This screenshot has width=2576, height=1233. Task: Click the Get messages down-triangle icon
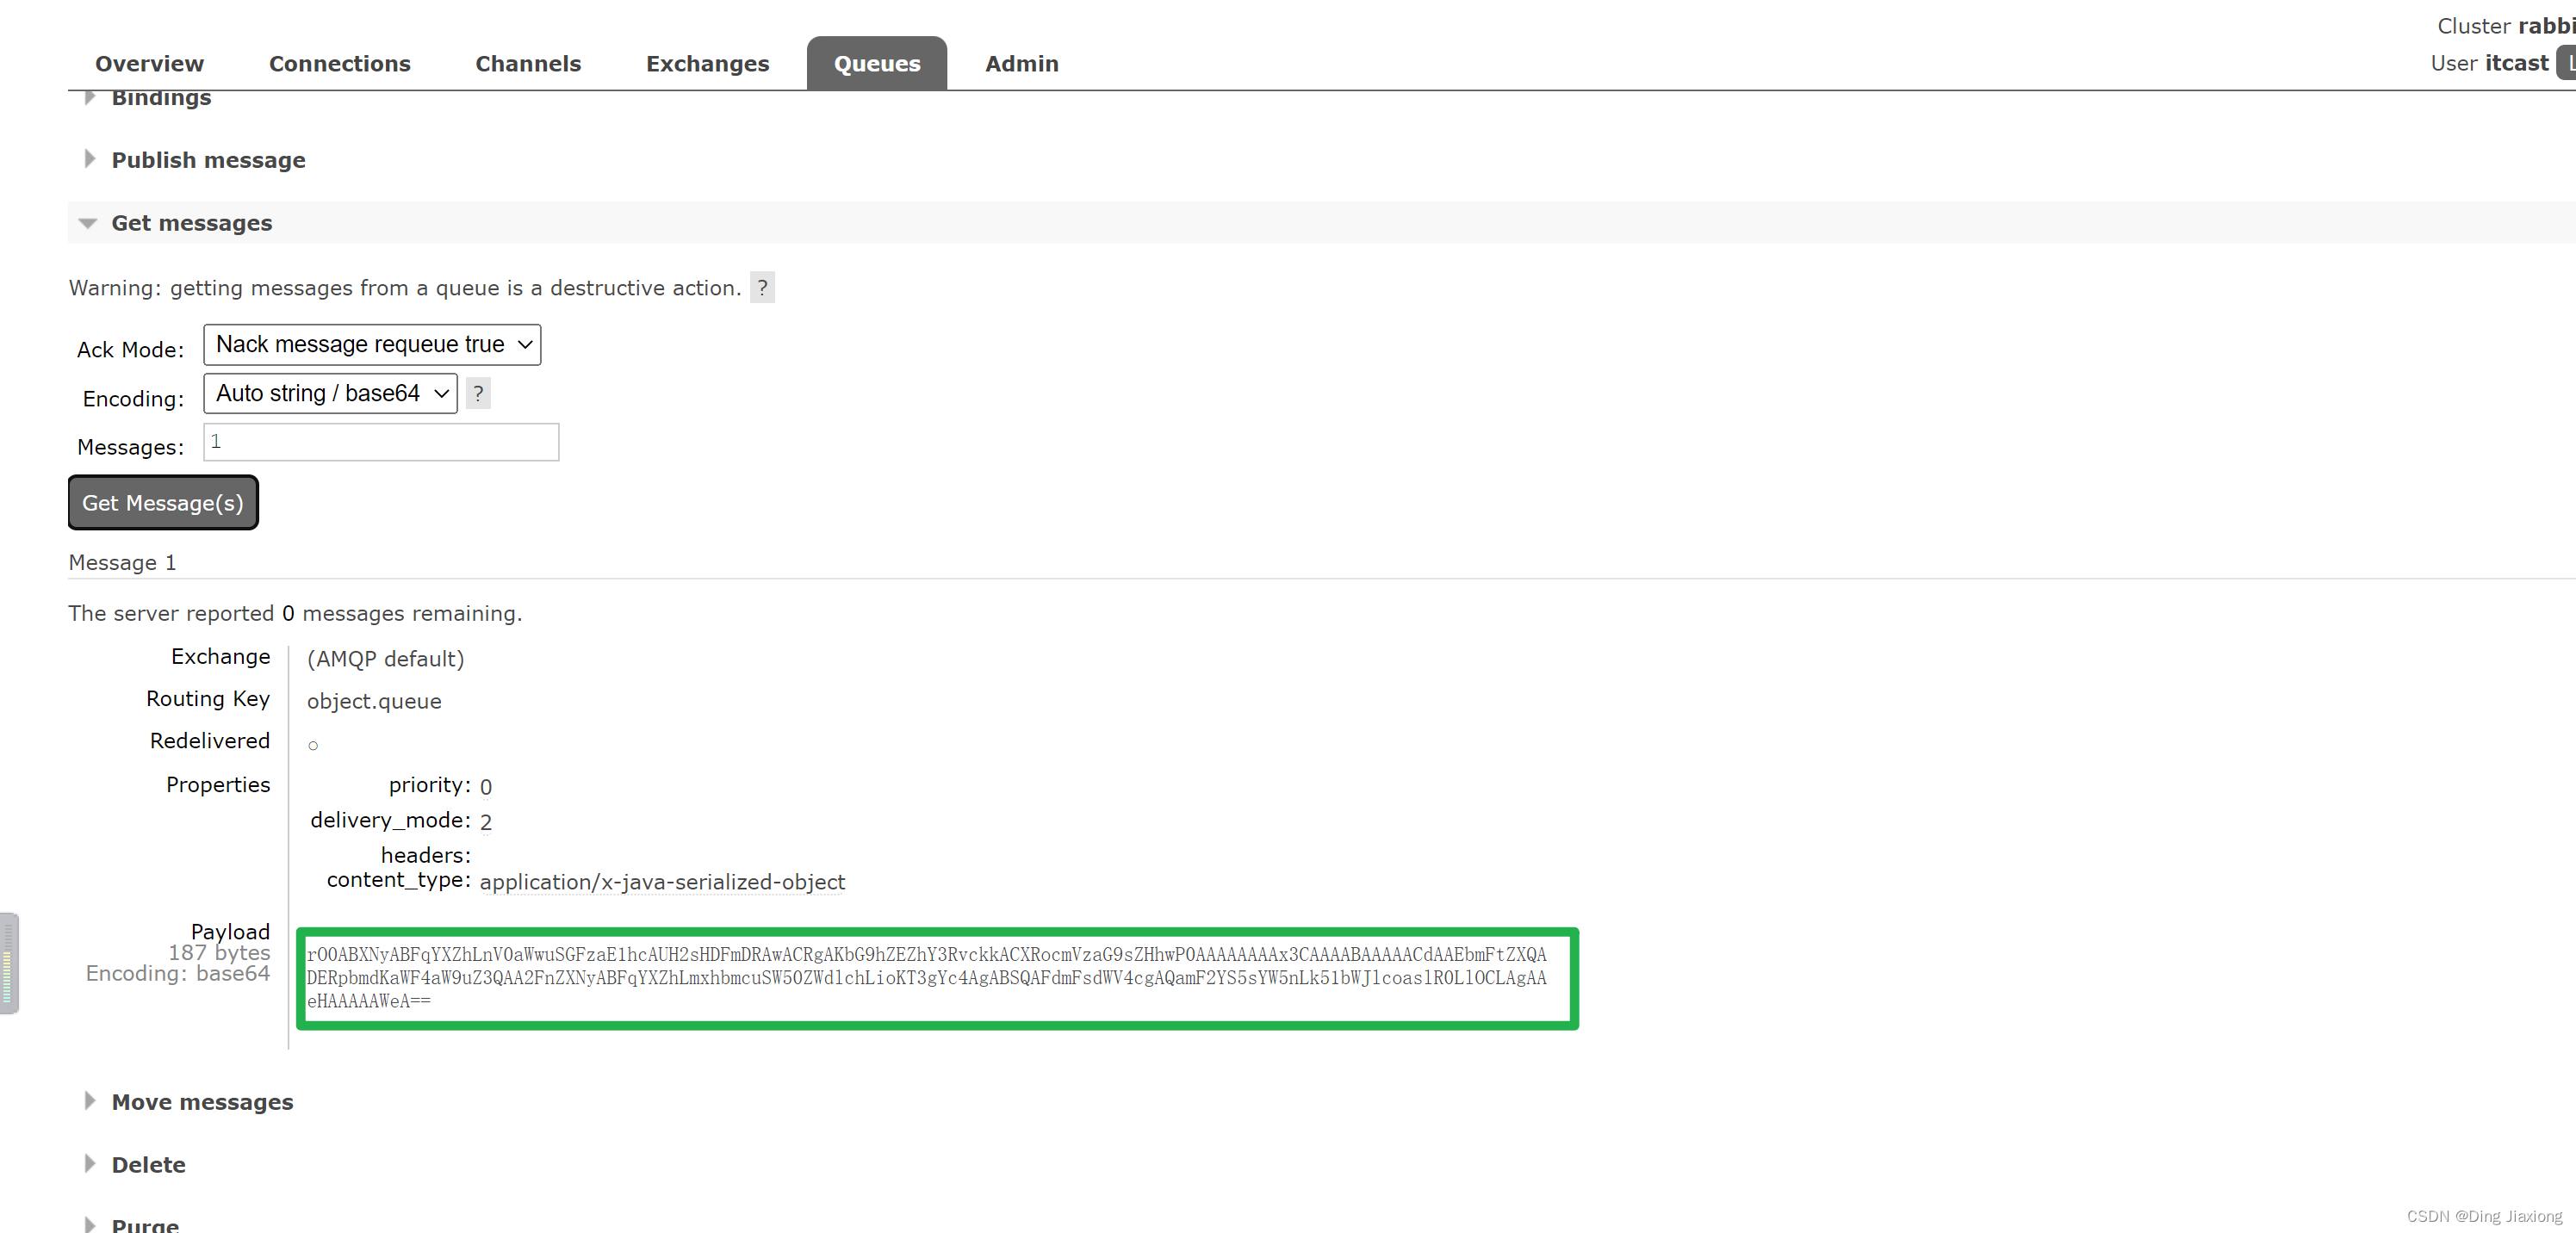pos(88,224)
